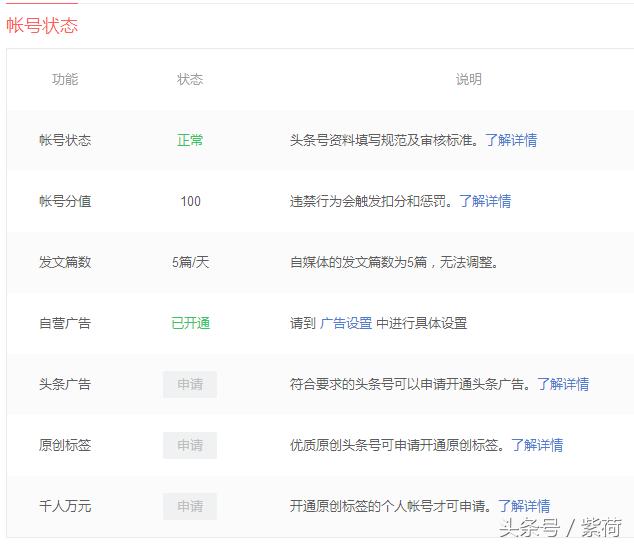Click the 头条广告 row label
The height and width of the screenshot is (545, 634).
[x=65, y=384]
